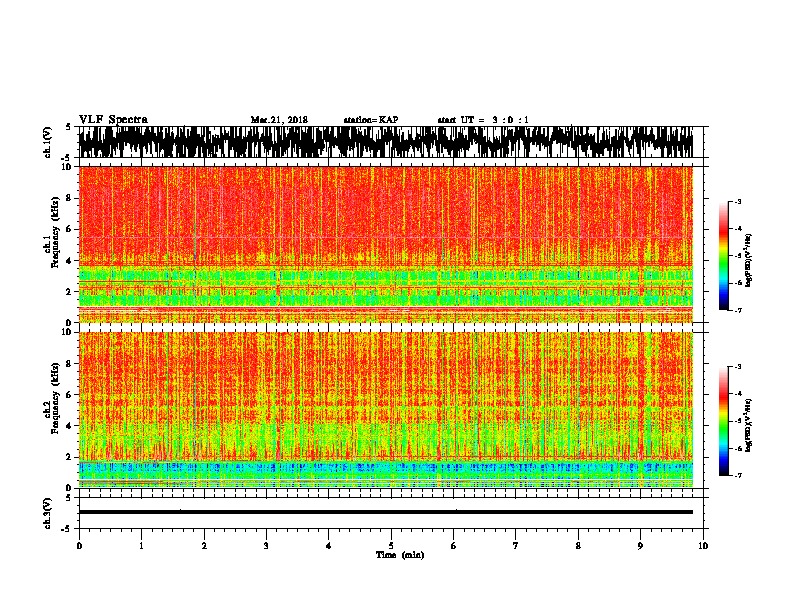The image size is (792, 612).
Task: Click the time axis tick label '8'
Action: 578,546
